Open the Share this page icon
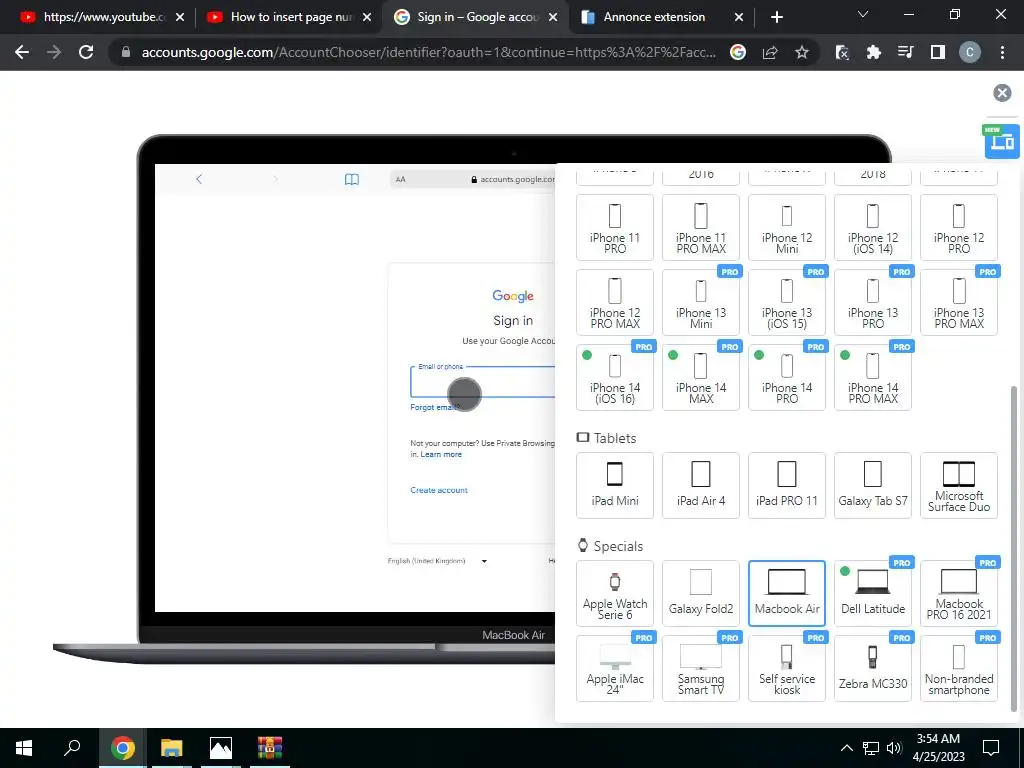Image resolution: width=1024 pixels, height=768 pixels. click(770, 52)
